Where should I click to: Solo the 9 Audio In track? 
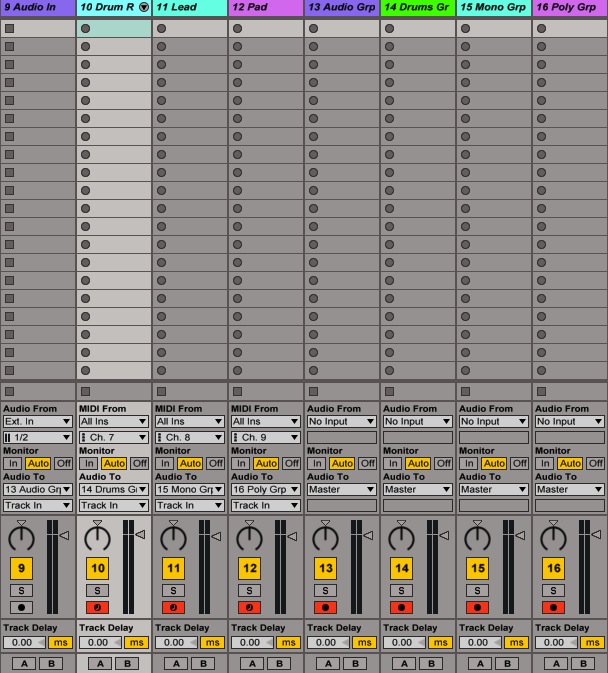pyautogui.click(x=21, y=591)
